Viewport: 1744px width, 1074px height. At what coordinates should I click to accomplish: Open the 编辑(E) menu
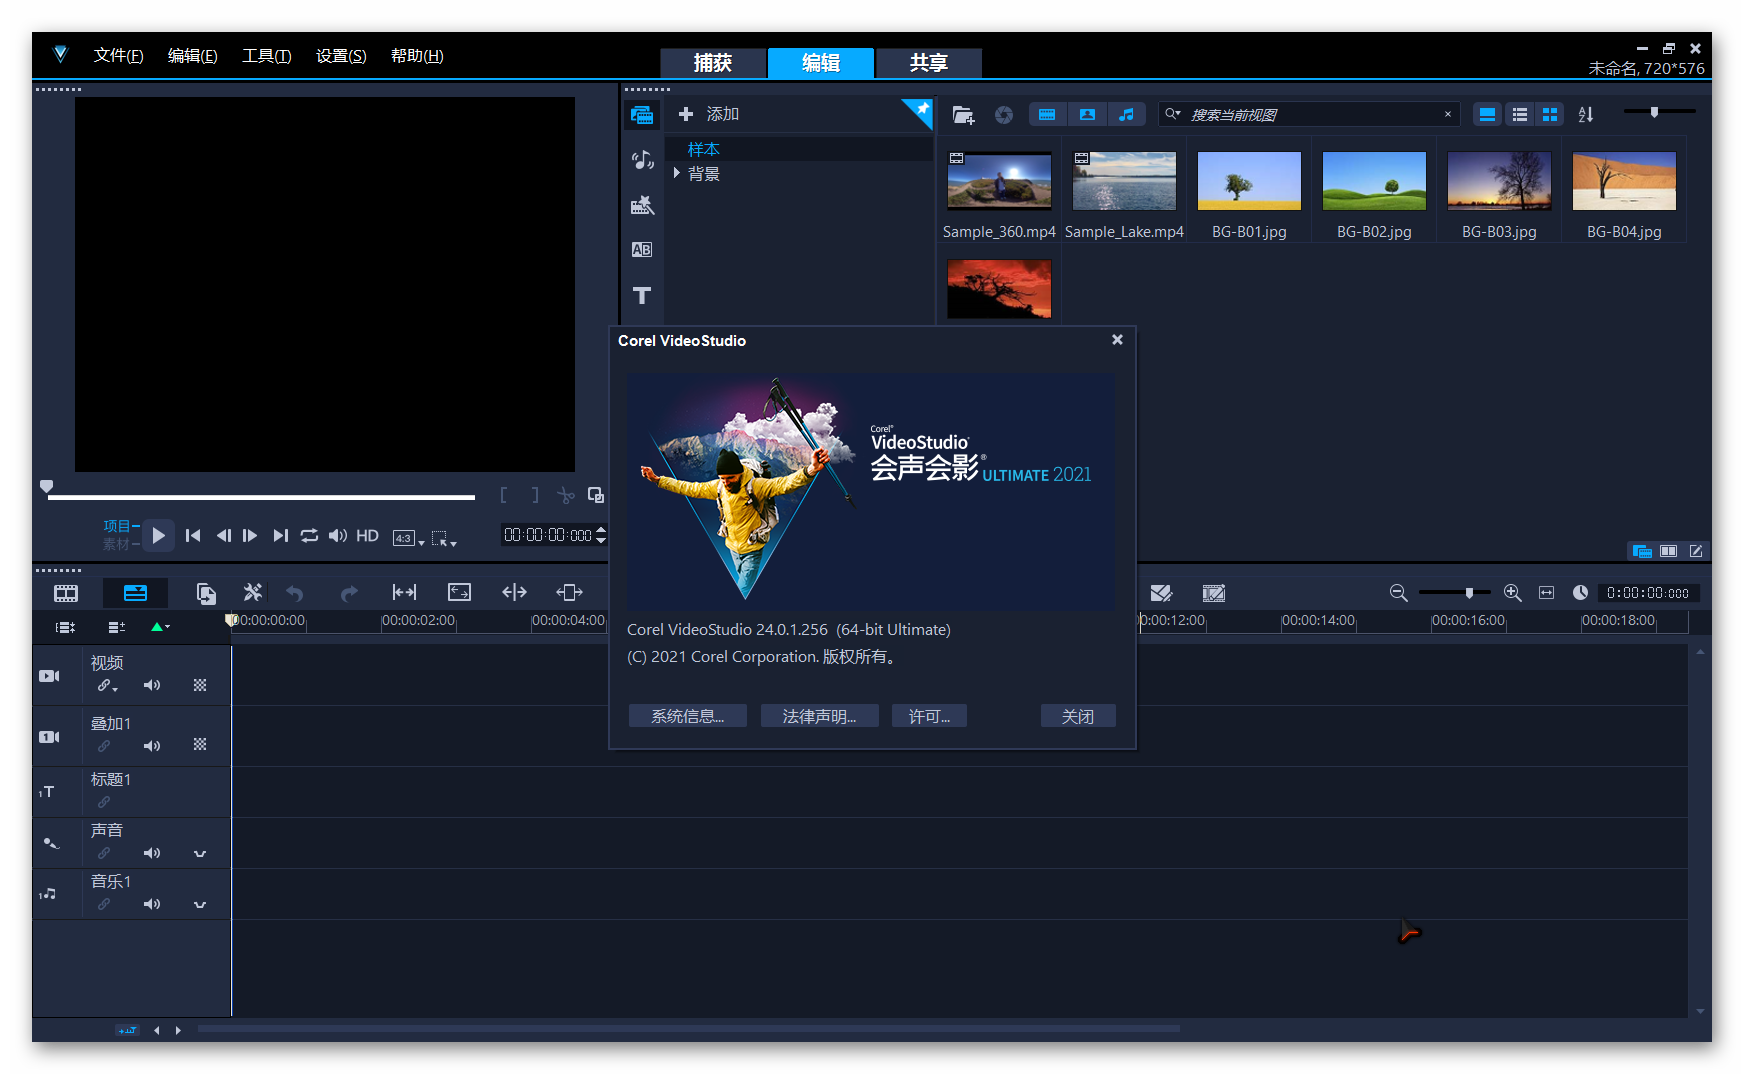[x=192, y=56]
